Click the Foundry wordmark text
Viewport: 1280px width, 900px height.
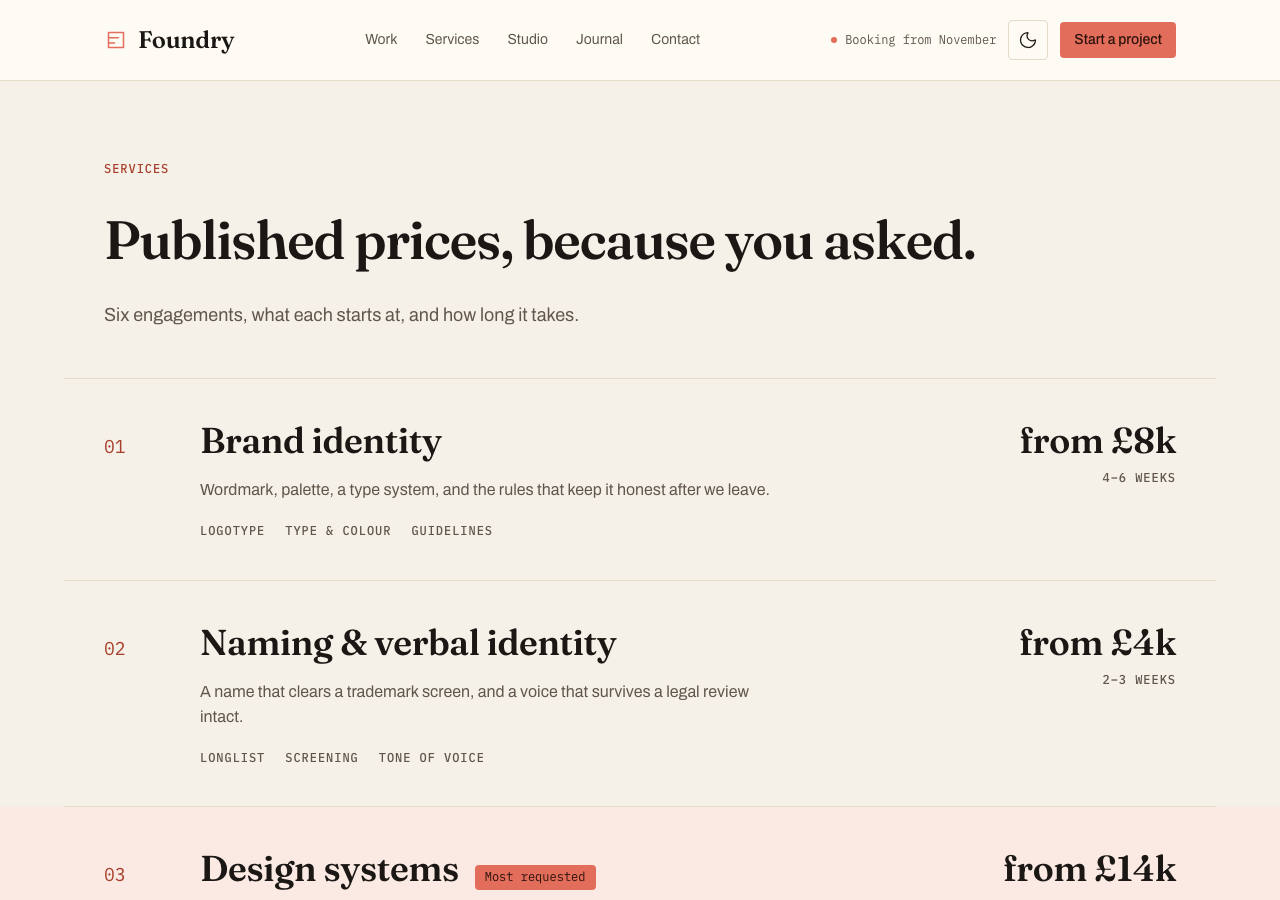186,41
